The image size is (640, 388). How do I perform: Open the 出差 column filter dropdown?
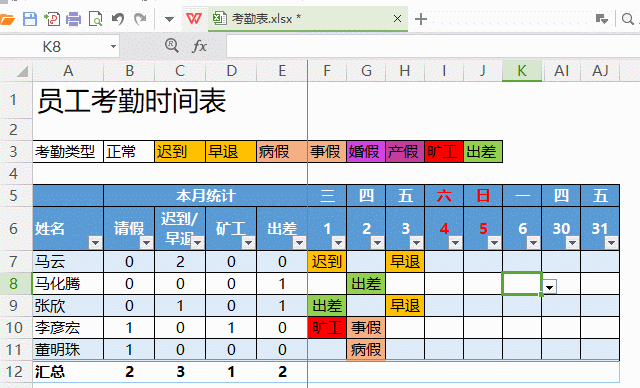299,243
